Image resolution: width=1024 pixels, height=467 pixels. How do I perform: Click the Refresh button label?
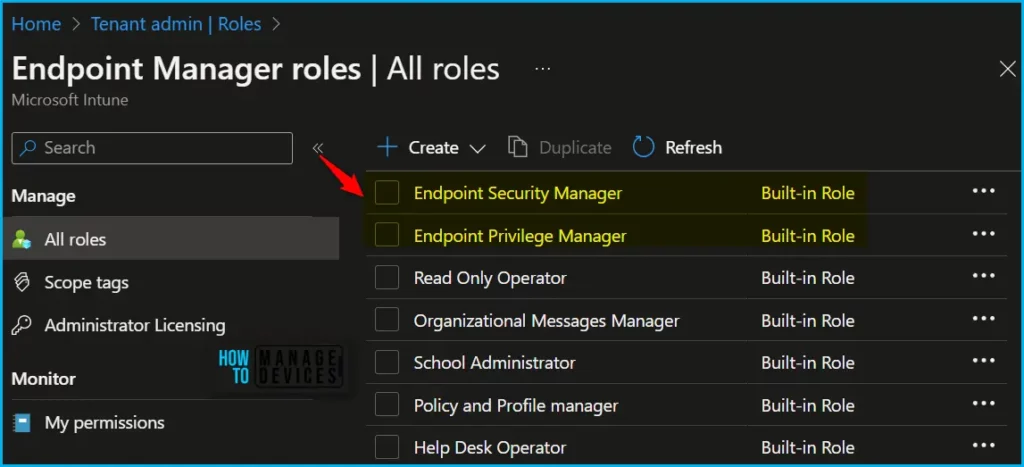coord(694,148)
